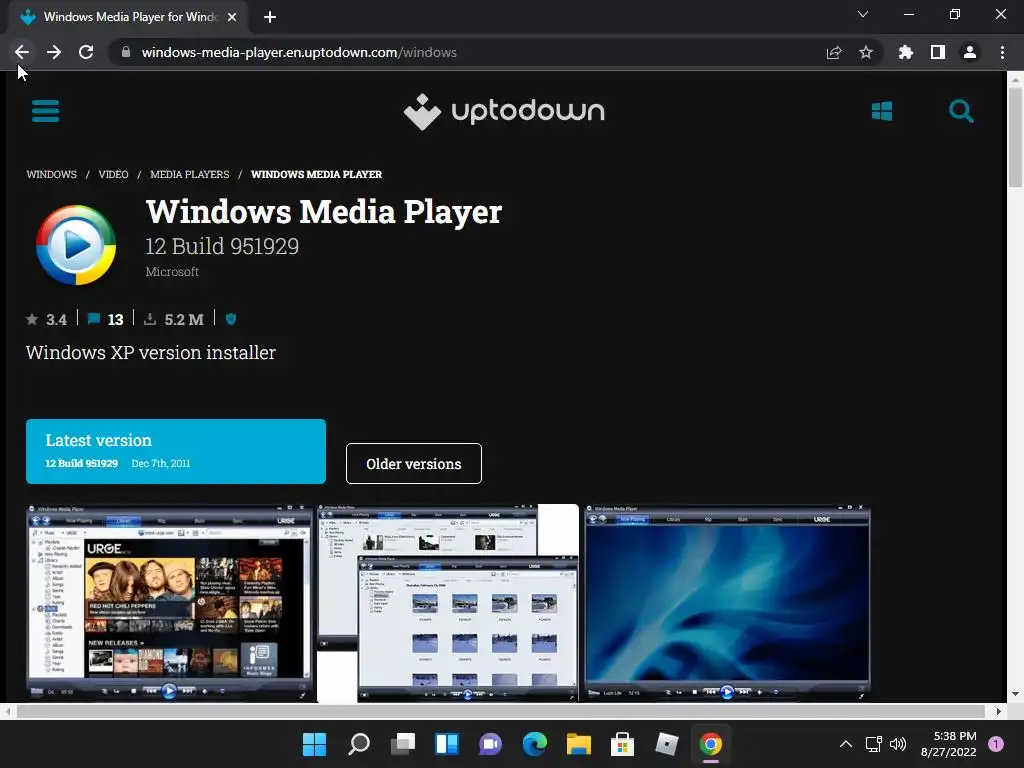
Task: Open a new browser tab
Action: 270,17
